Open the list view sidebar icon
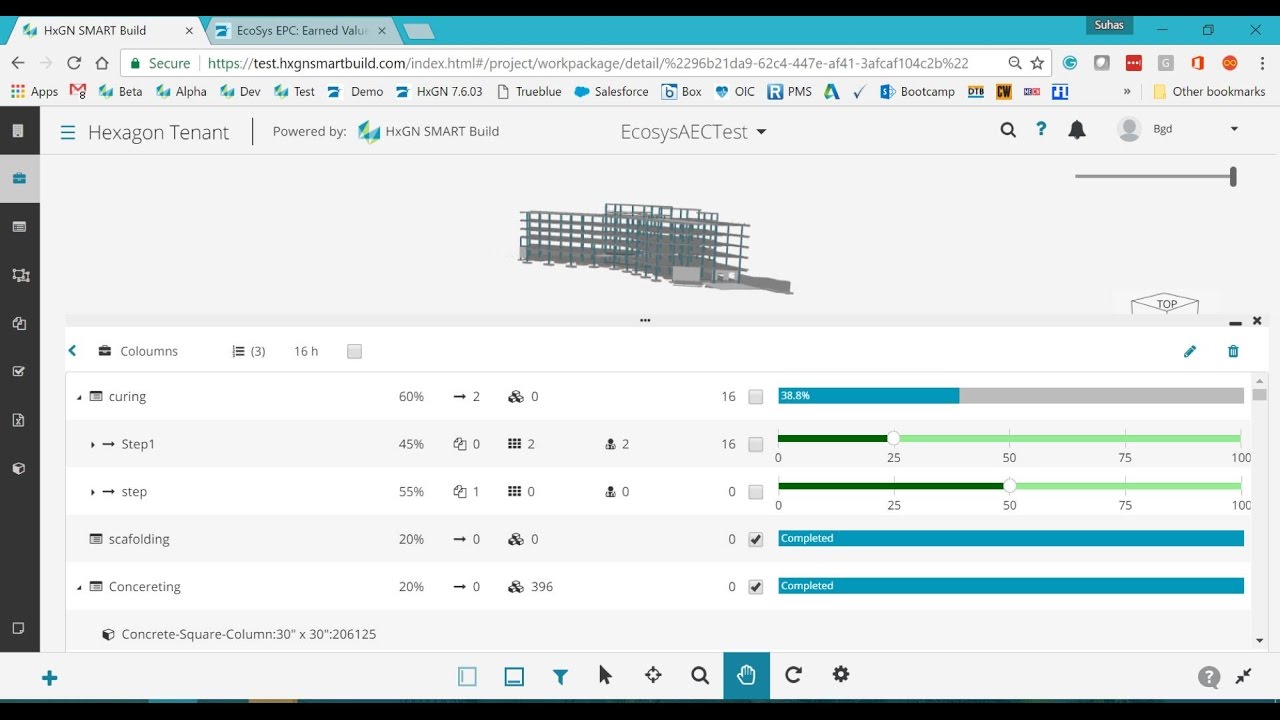Screen dimensions: 1280x720 [x=19, y=227]
